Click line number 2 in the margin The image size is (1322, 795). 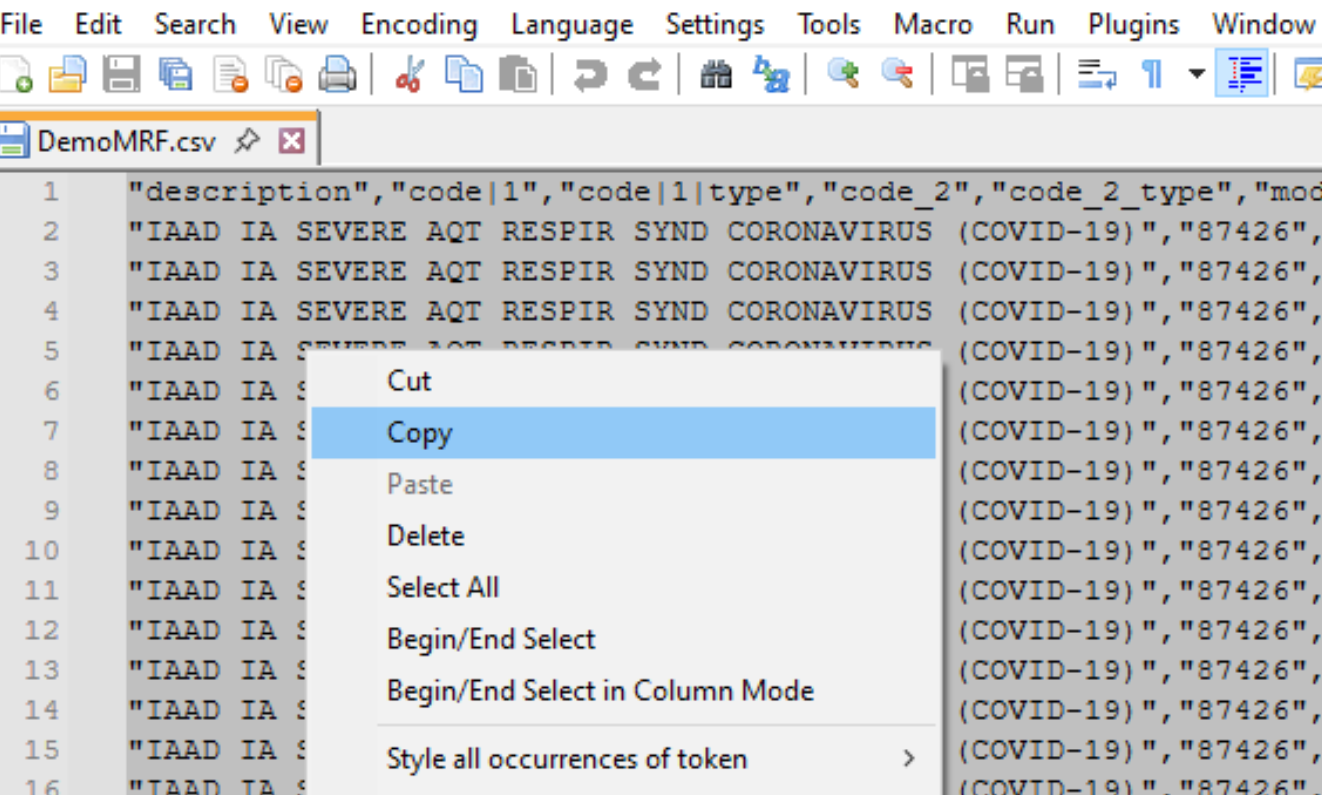50,231
